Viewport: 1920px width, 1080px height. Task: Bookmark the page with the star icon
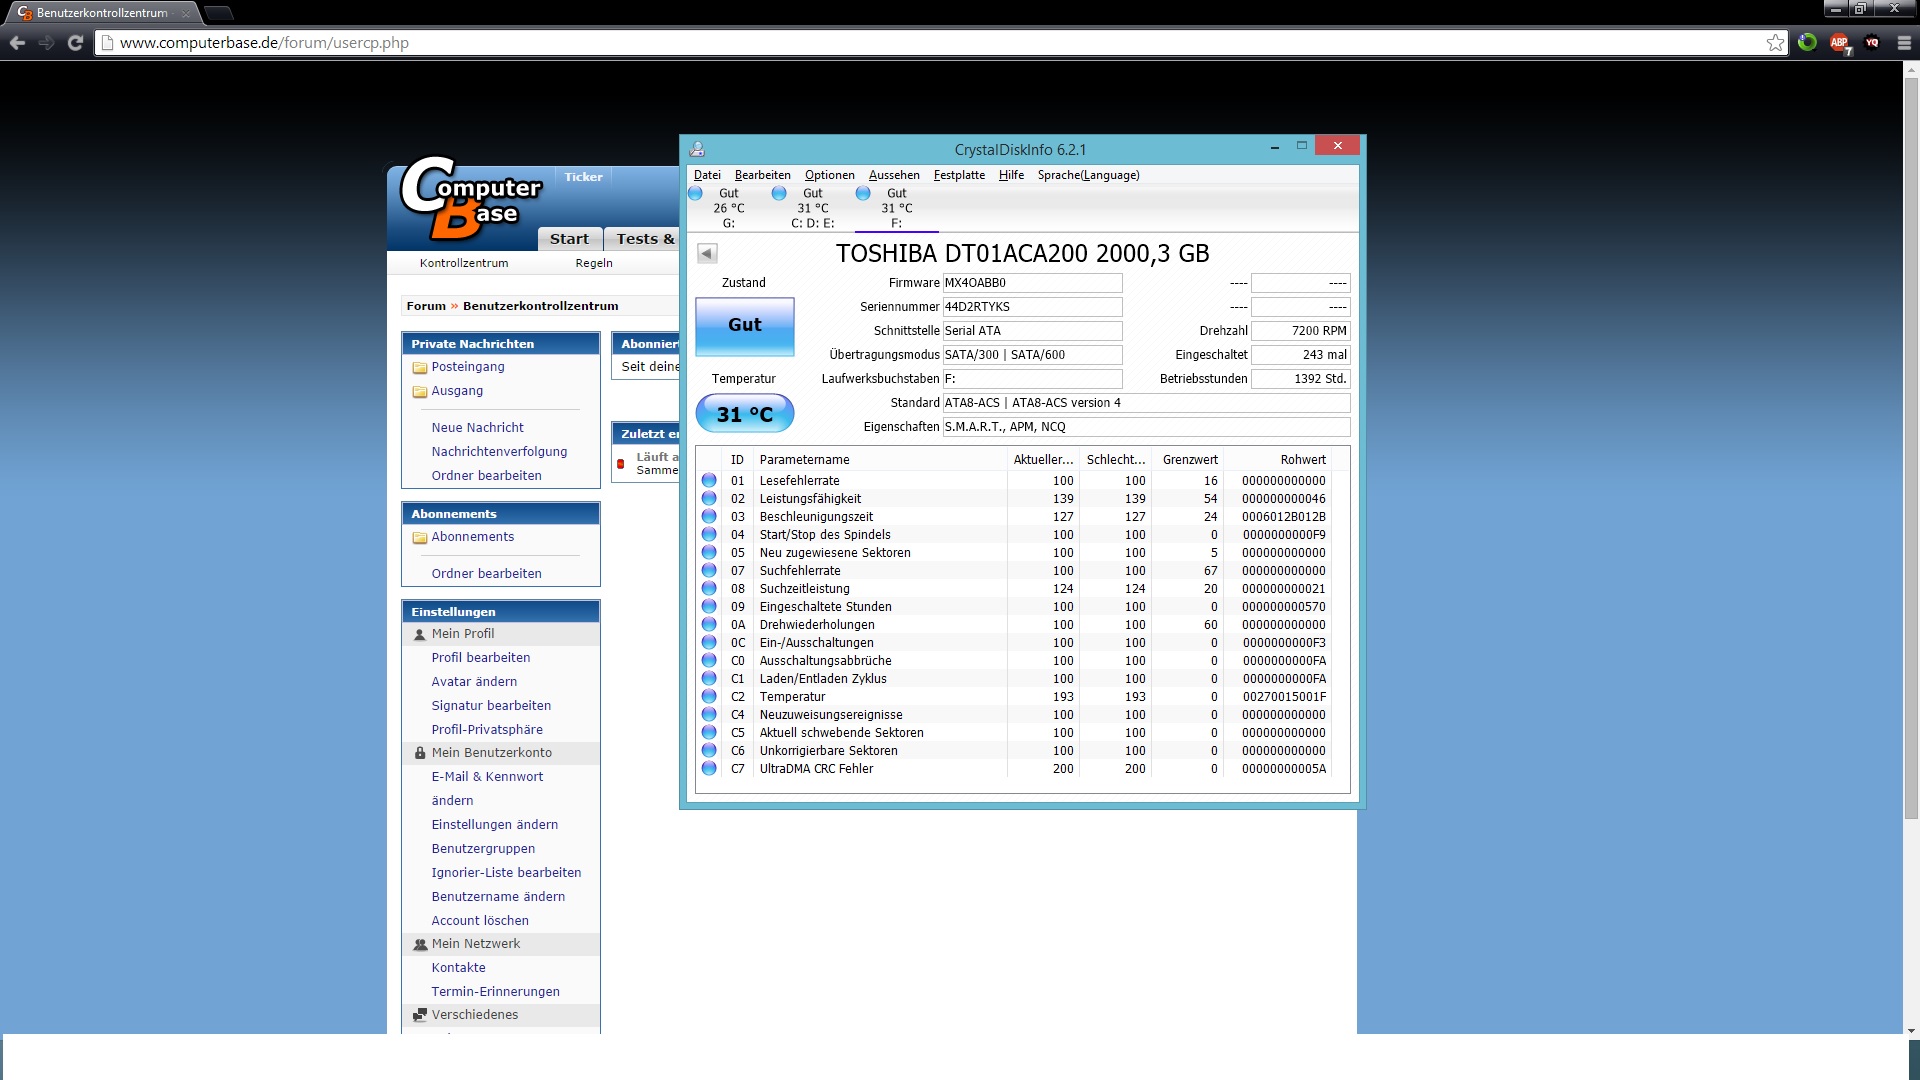pyautogui.click(x=1775, y=43)
